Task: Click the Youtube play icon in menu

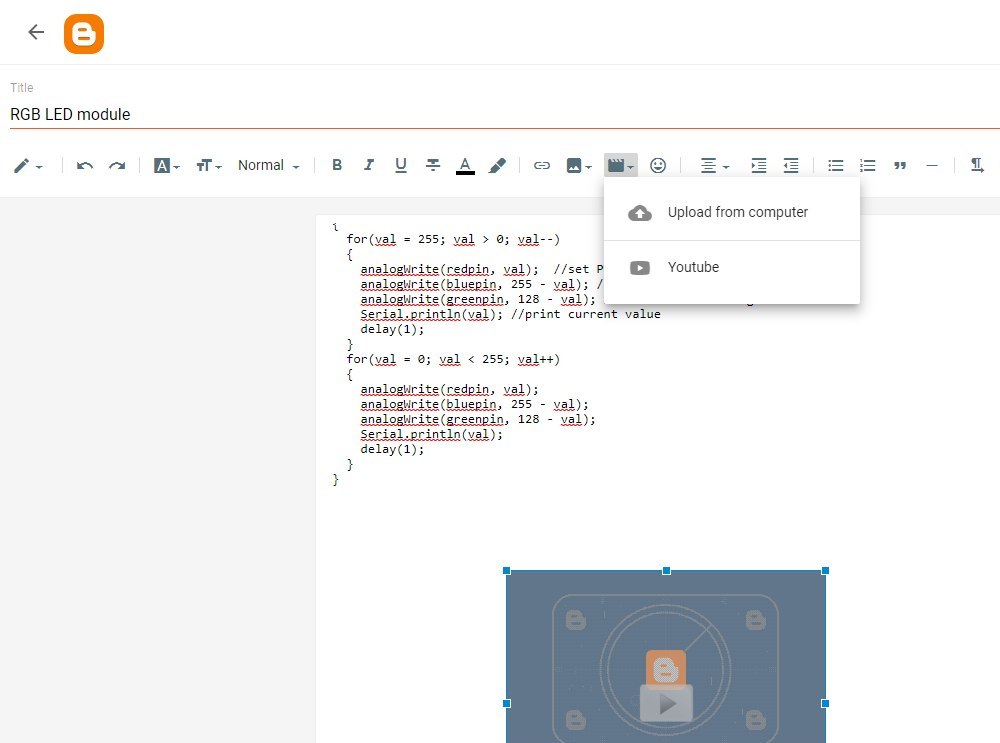Action: click(x=640, y=268)
